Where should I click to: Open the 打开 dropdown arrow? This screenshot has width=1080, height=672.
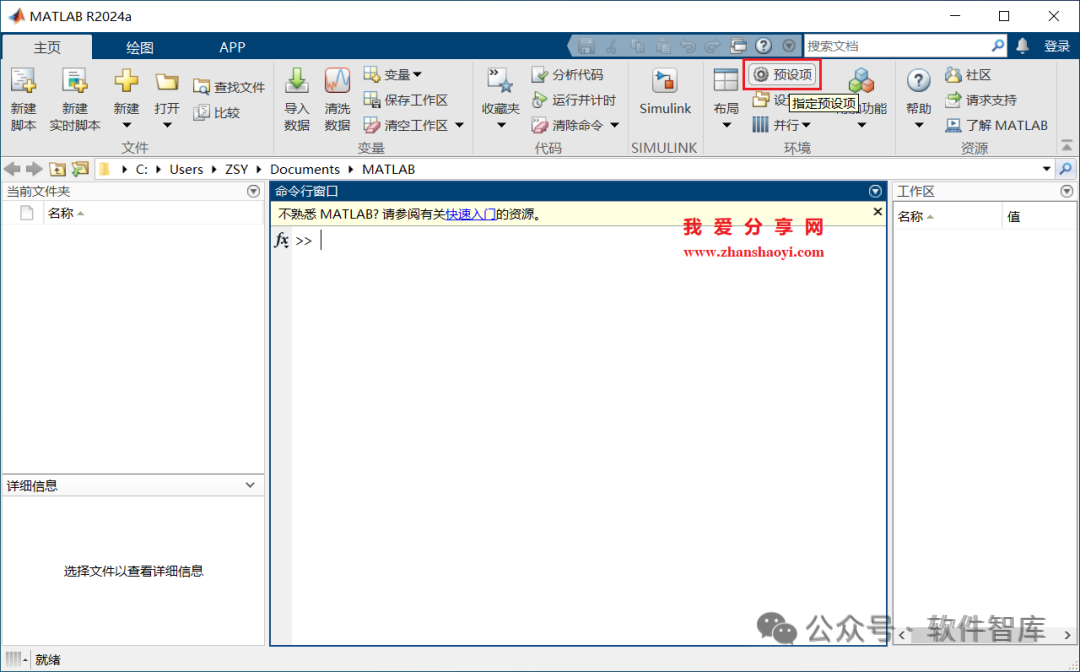[167, 125]
